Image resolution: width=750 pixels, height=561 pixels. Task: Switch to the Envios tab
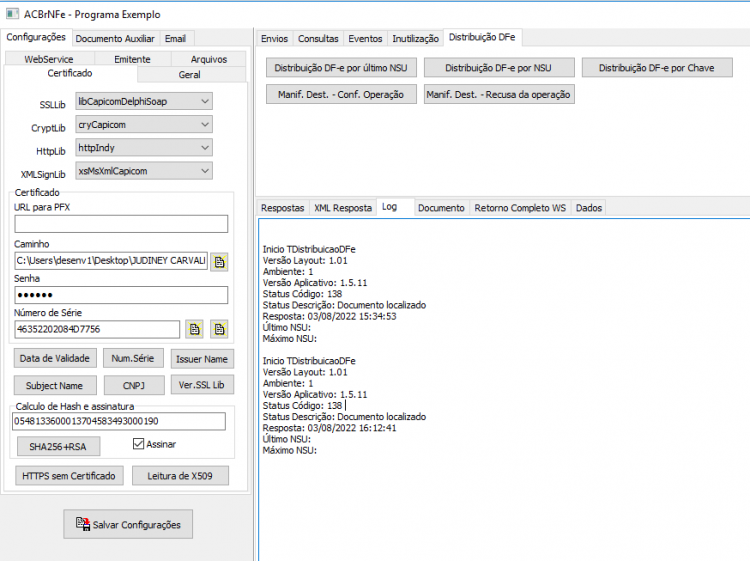(275, 39)
